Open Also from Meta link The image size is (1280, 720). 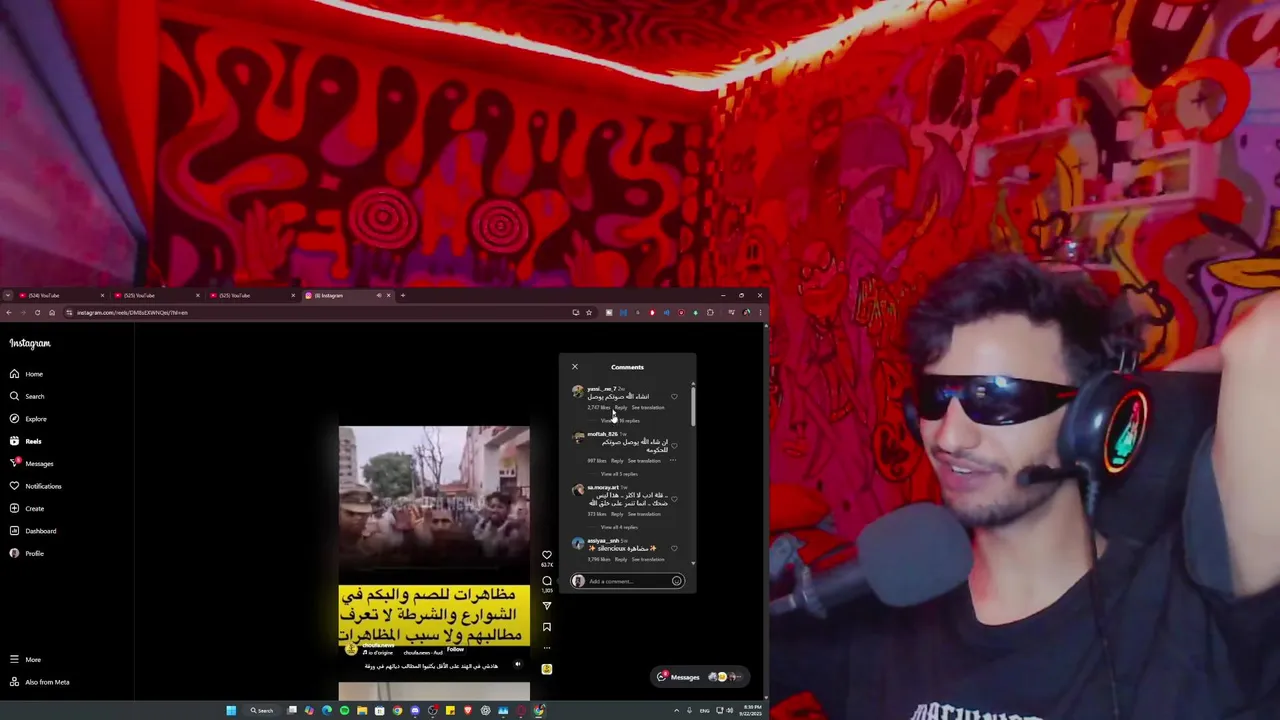[39, 682]
